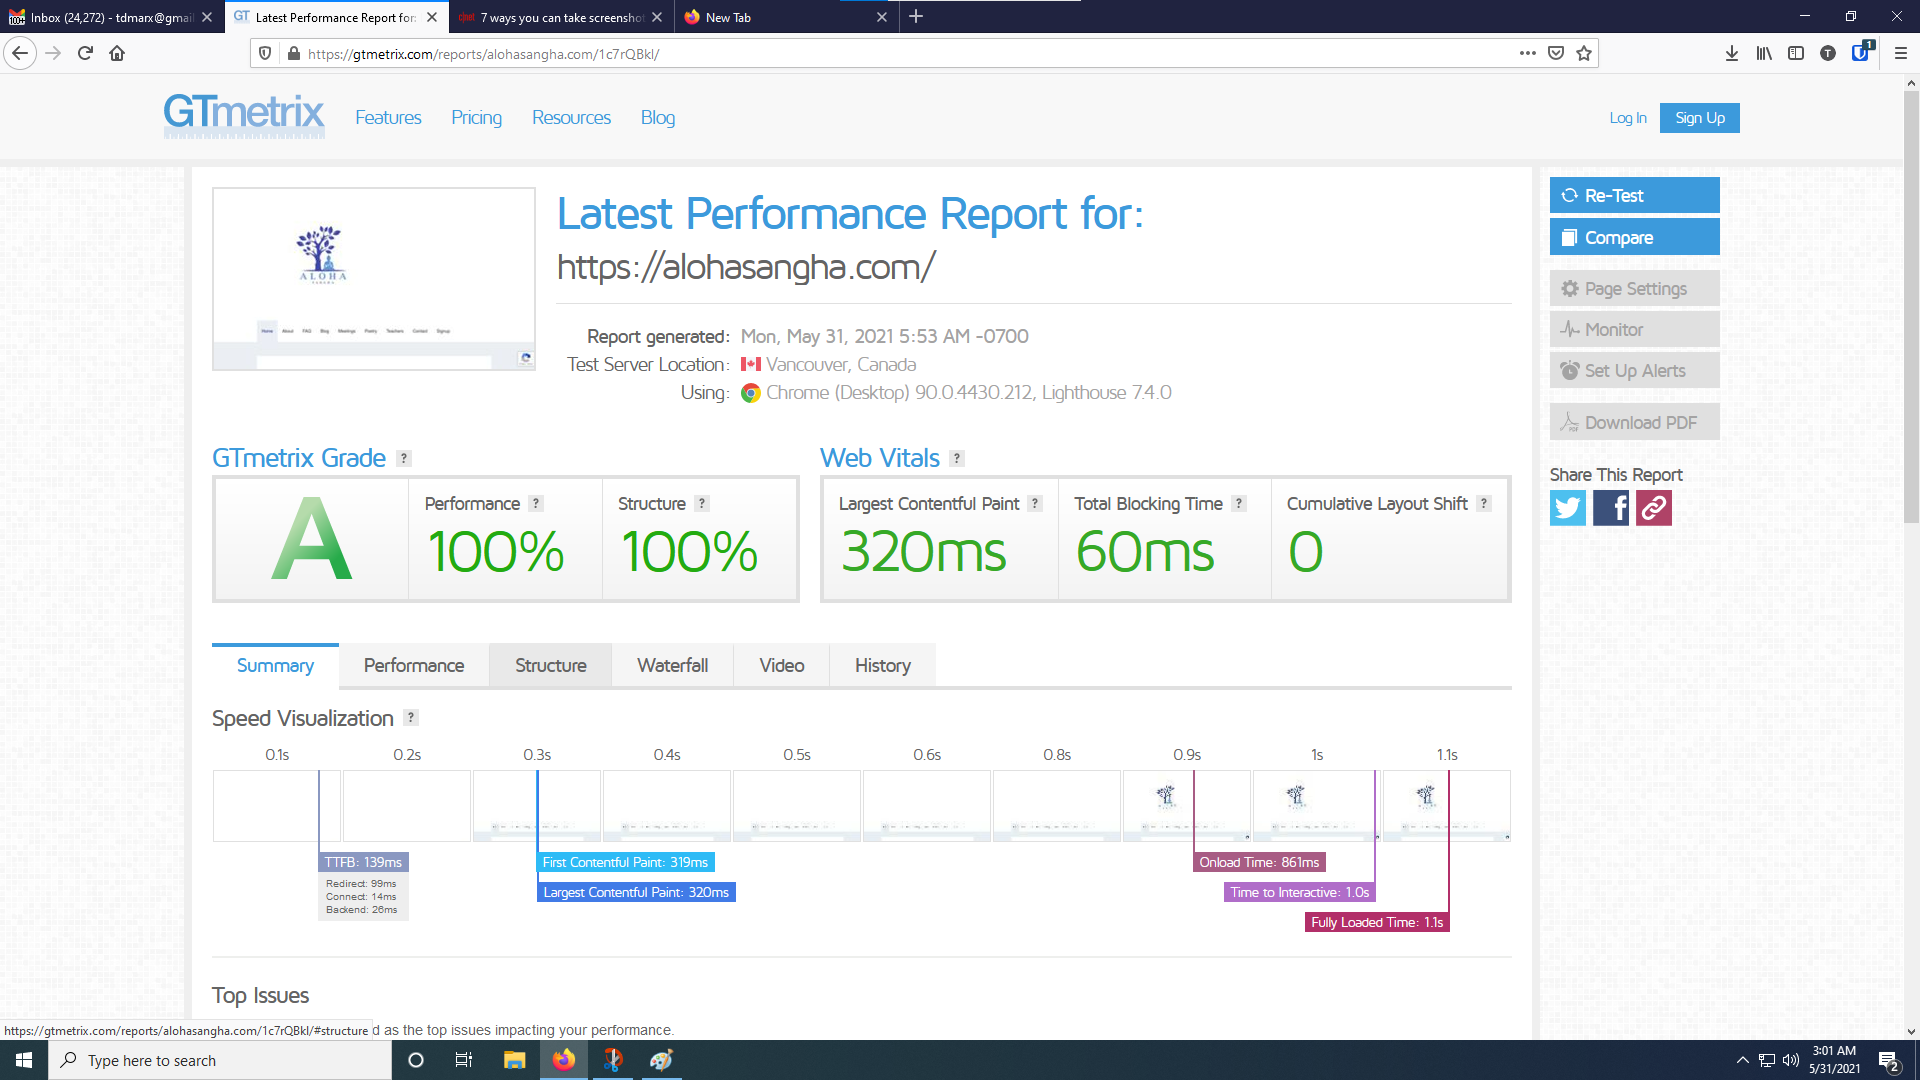This screenshot has width=1920, height=1080.
Task: Click the site screenshot thumbnail
Action: click(373, 279)
